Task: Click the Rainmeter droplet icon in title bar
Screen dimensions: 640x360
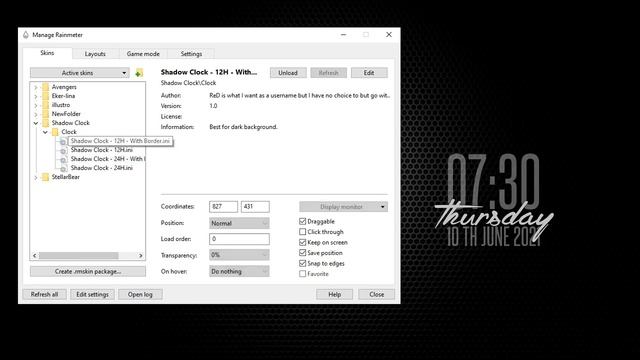Action: 26,35
